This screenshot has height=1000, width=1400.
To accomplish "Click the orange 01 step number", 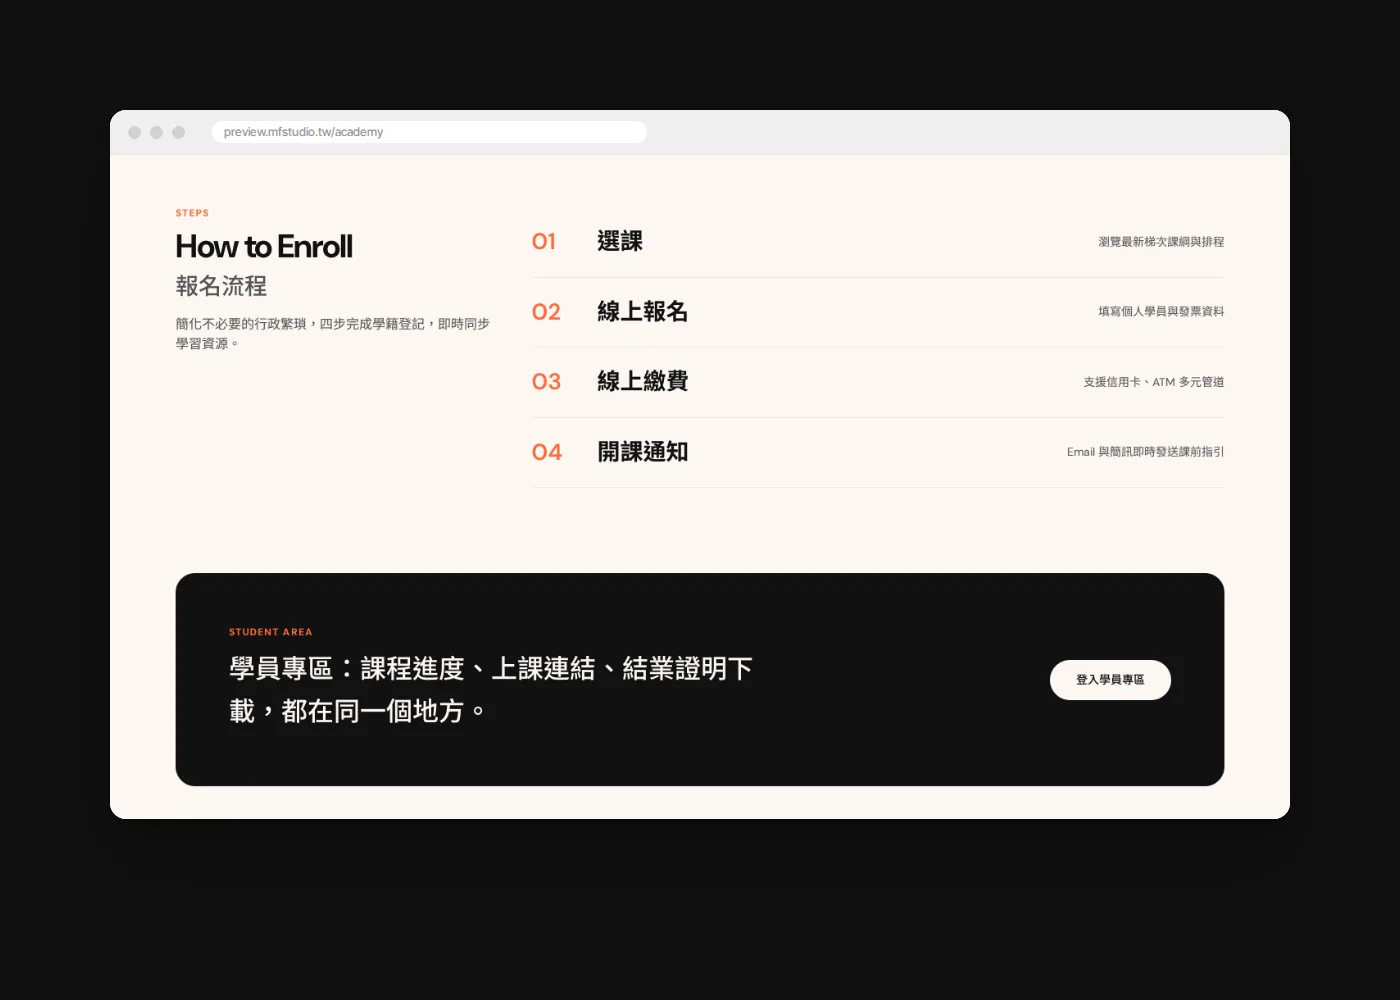I will point(544,241).
